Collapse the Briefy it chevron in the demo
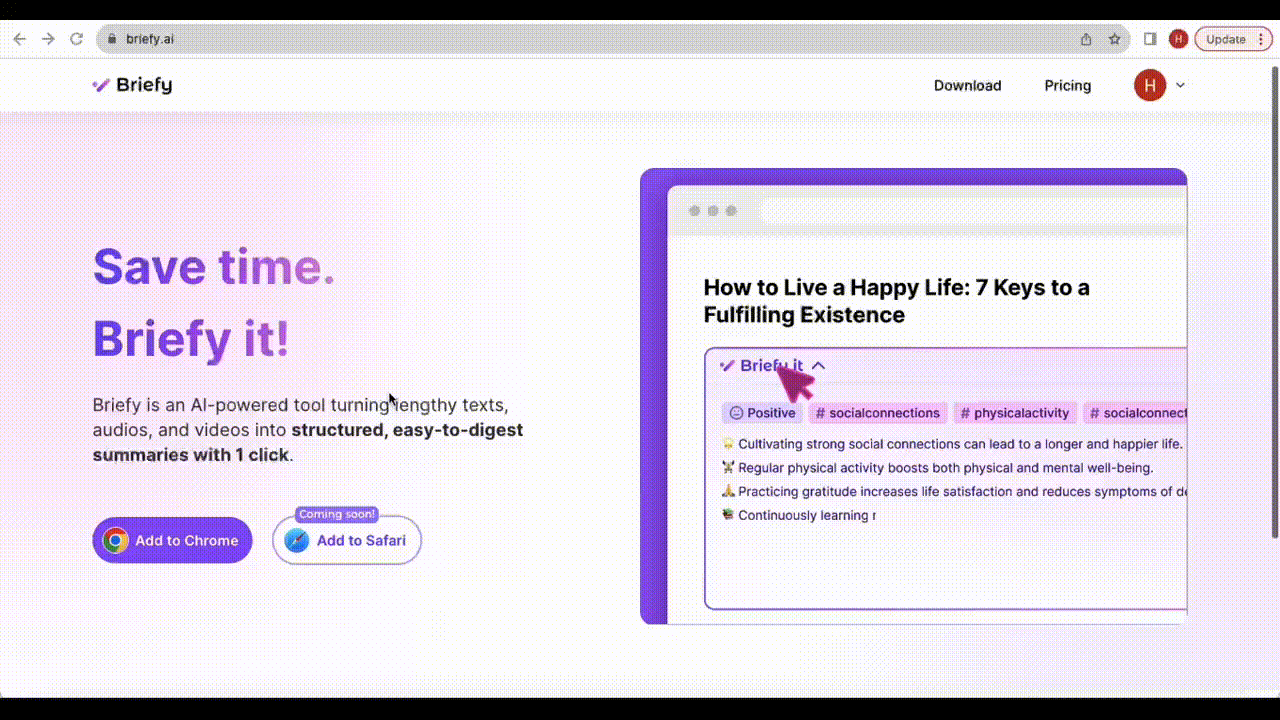 (818, 366)
